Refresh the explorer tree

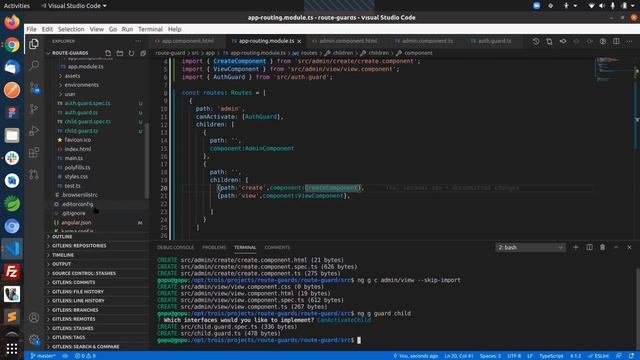(x=131, y=53)
